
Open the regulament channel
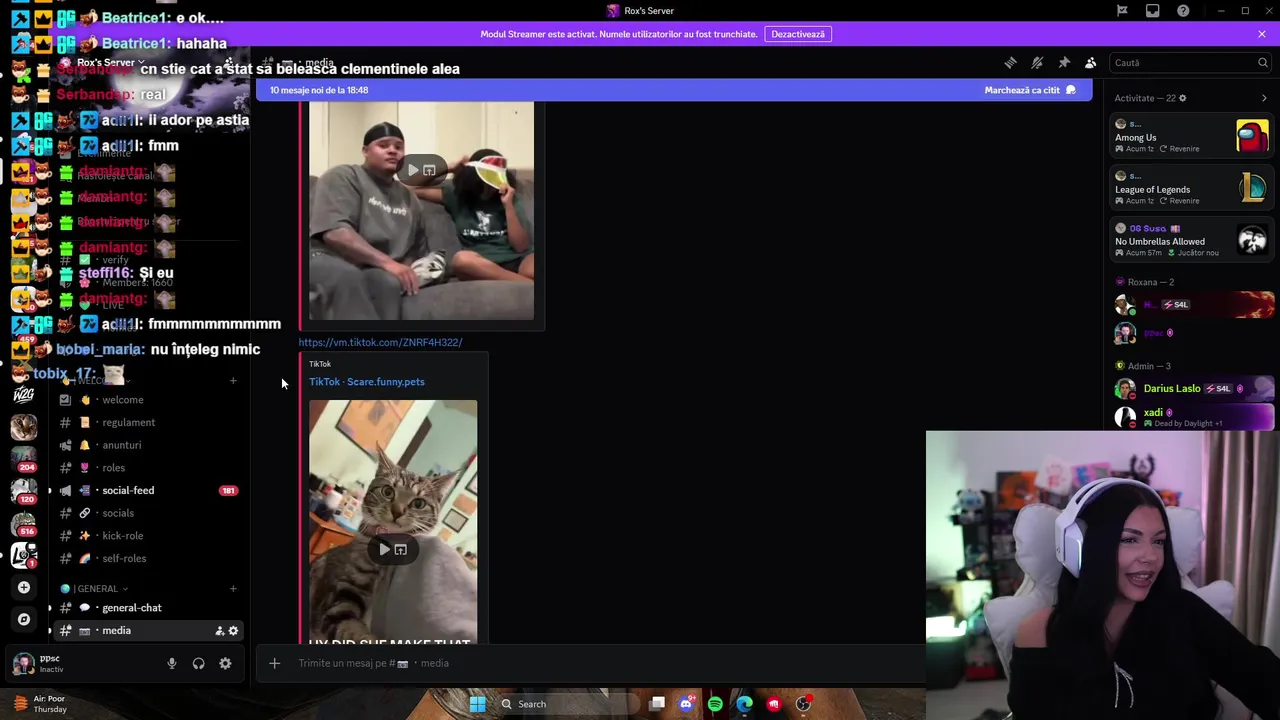128,422
